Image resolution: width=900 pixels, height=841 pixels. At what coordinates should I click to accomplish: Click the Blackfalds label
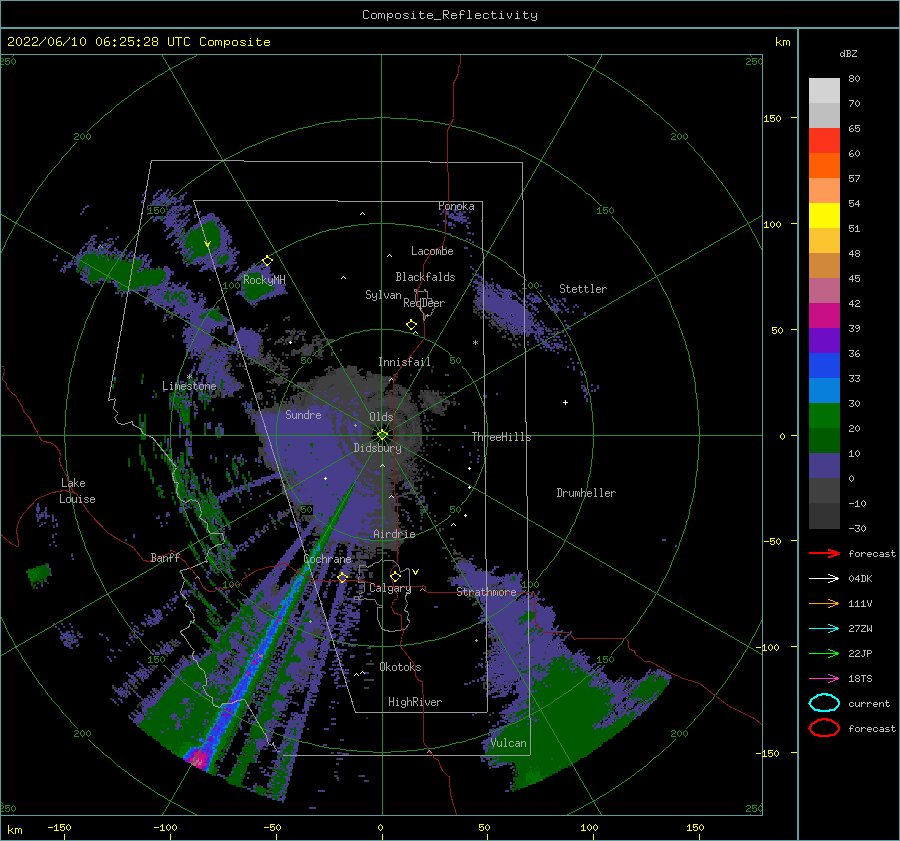click(x=425, y=277)
